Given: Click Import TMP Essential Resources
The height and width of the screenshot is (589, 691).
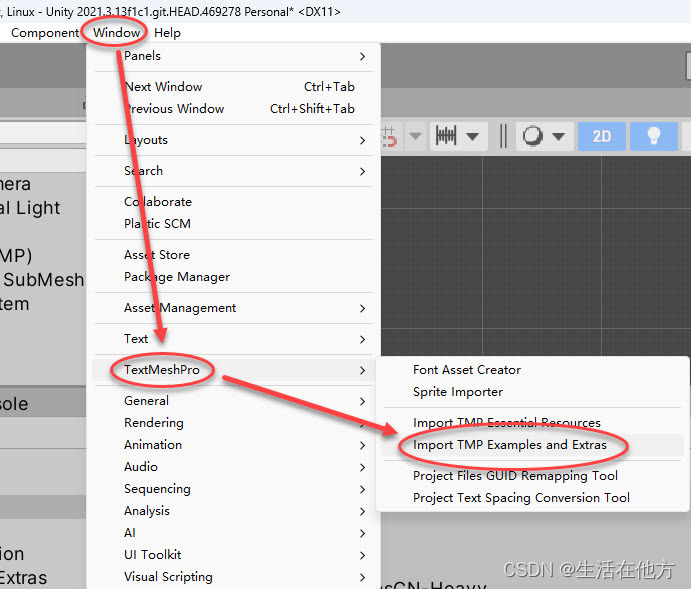Looking at the screenshot, I should coord(532,423).
